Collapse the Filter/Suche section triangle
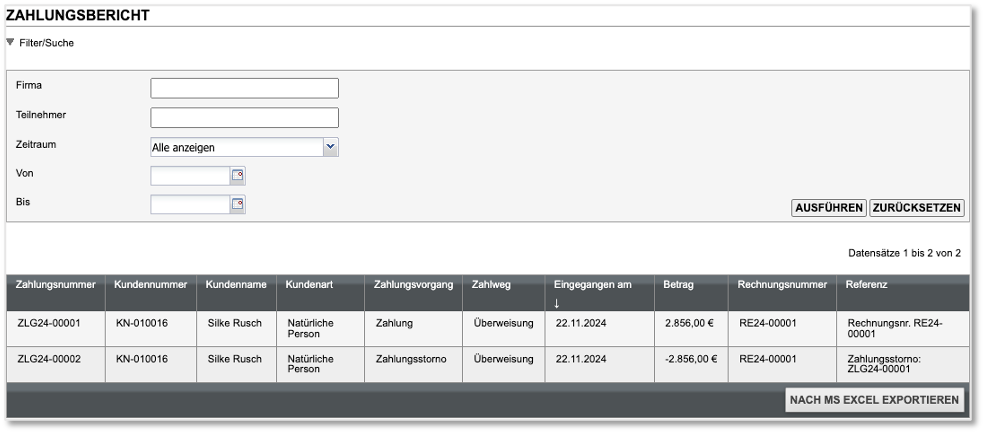This screenshot has height=434, width=984. click(10, 43)
